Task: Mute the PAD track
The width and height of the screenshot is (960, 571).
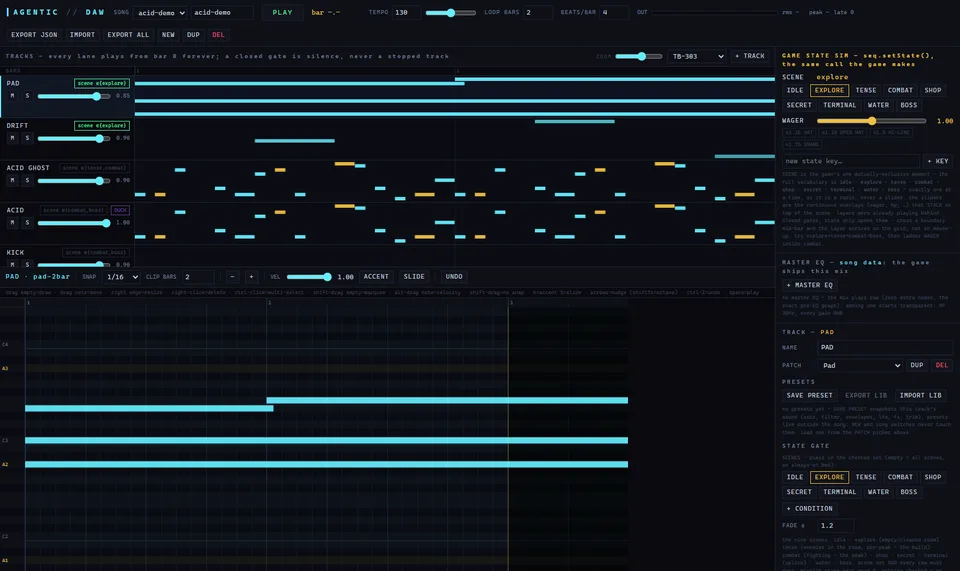Action: [12, 95]
